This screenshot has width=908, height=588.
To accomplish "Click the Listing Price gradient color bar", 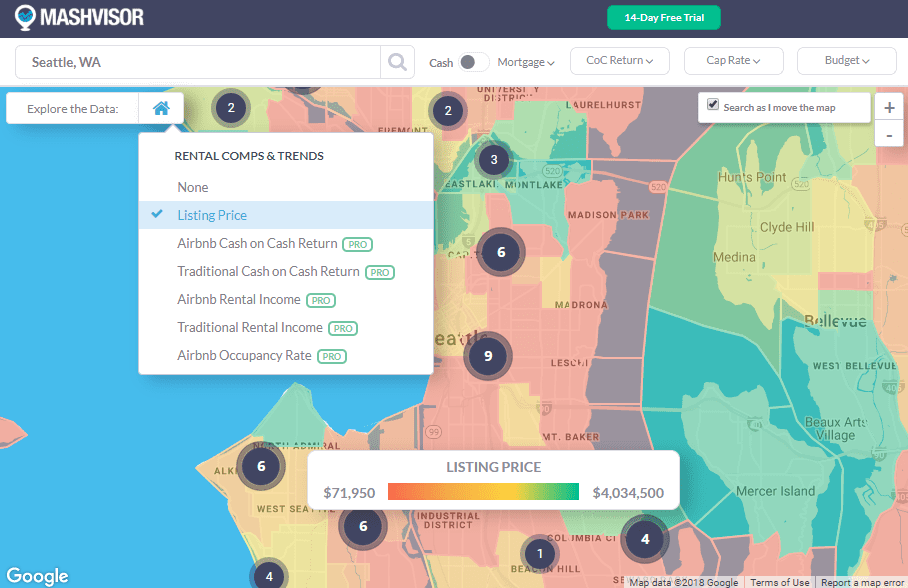I will [x=483, y=492].
